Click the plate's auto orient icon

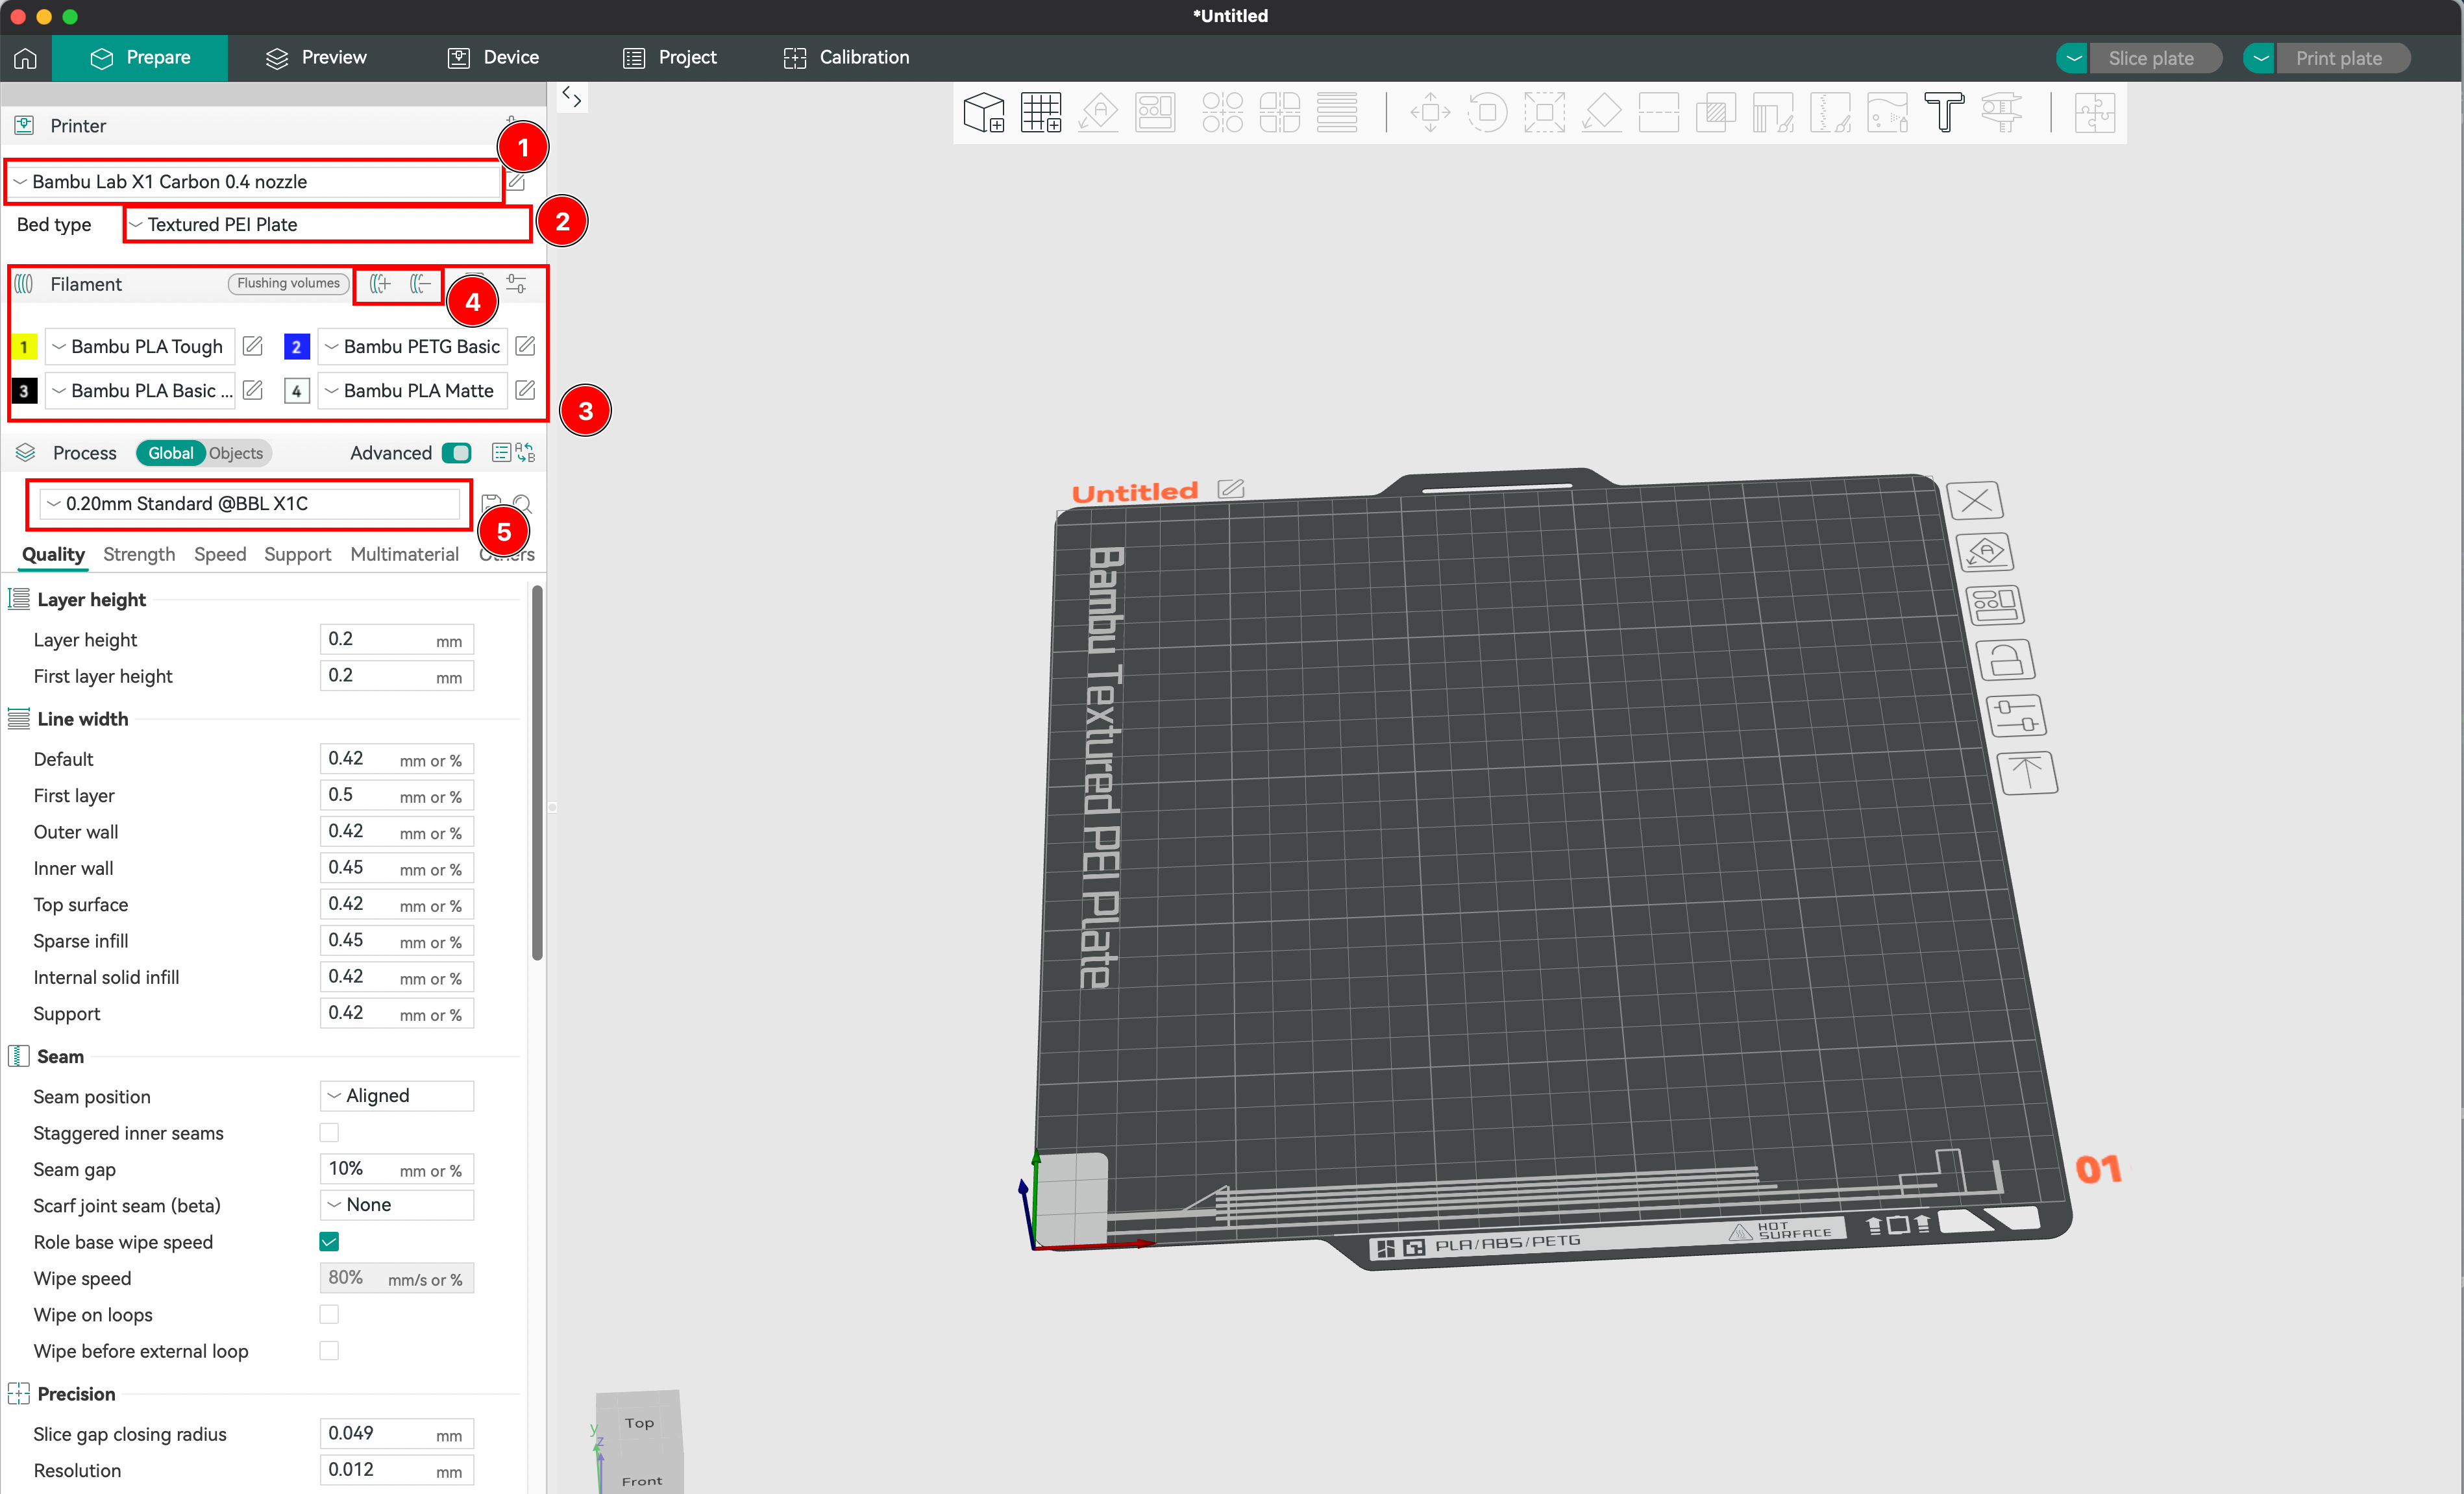[x=1985, y=552]
